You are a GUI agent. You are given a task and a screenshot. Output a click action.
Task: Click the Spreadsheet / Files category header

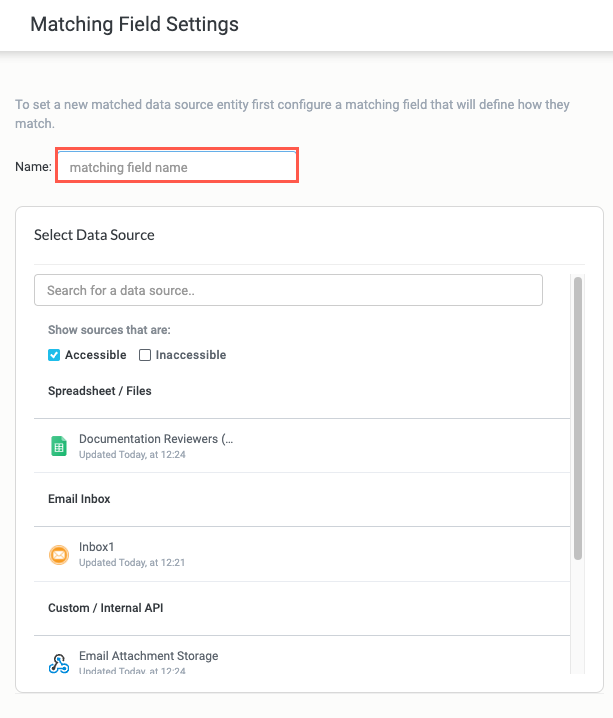(x=100, y=391)
